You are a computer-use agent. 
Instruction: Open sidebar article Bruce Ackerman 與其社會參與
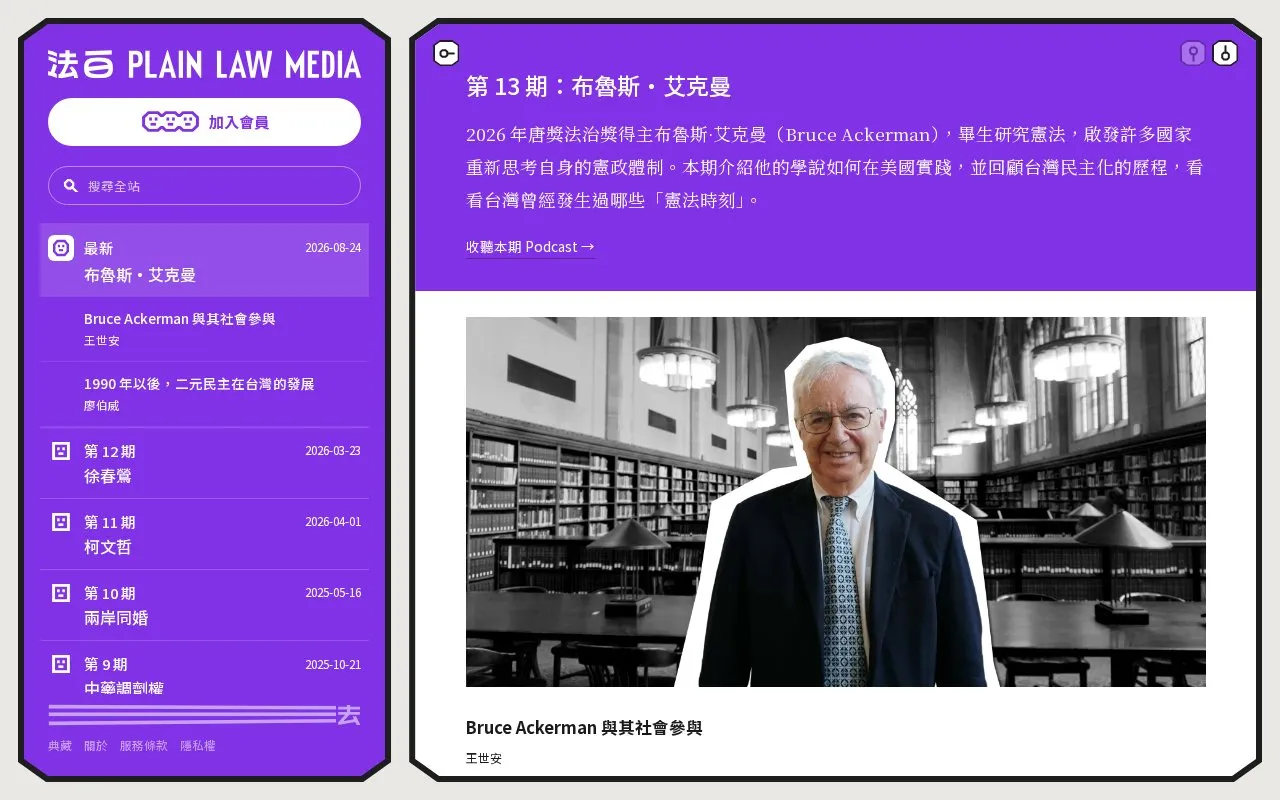click(x=204, y=329)
